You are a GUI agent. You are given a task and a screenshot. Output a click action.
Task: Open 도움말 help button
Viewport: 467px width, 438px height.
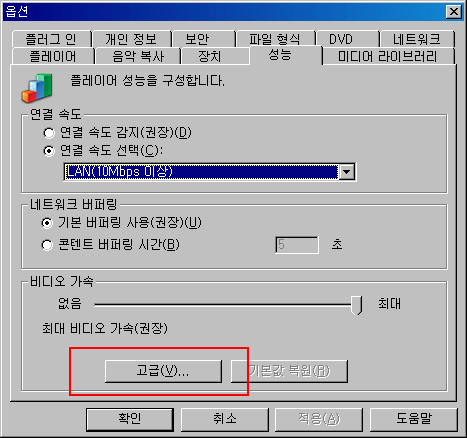(414, 419)
